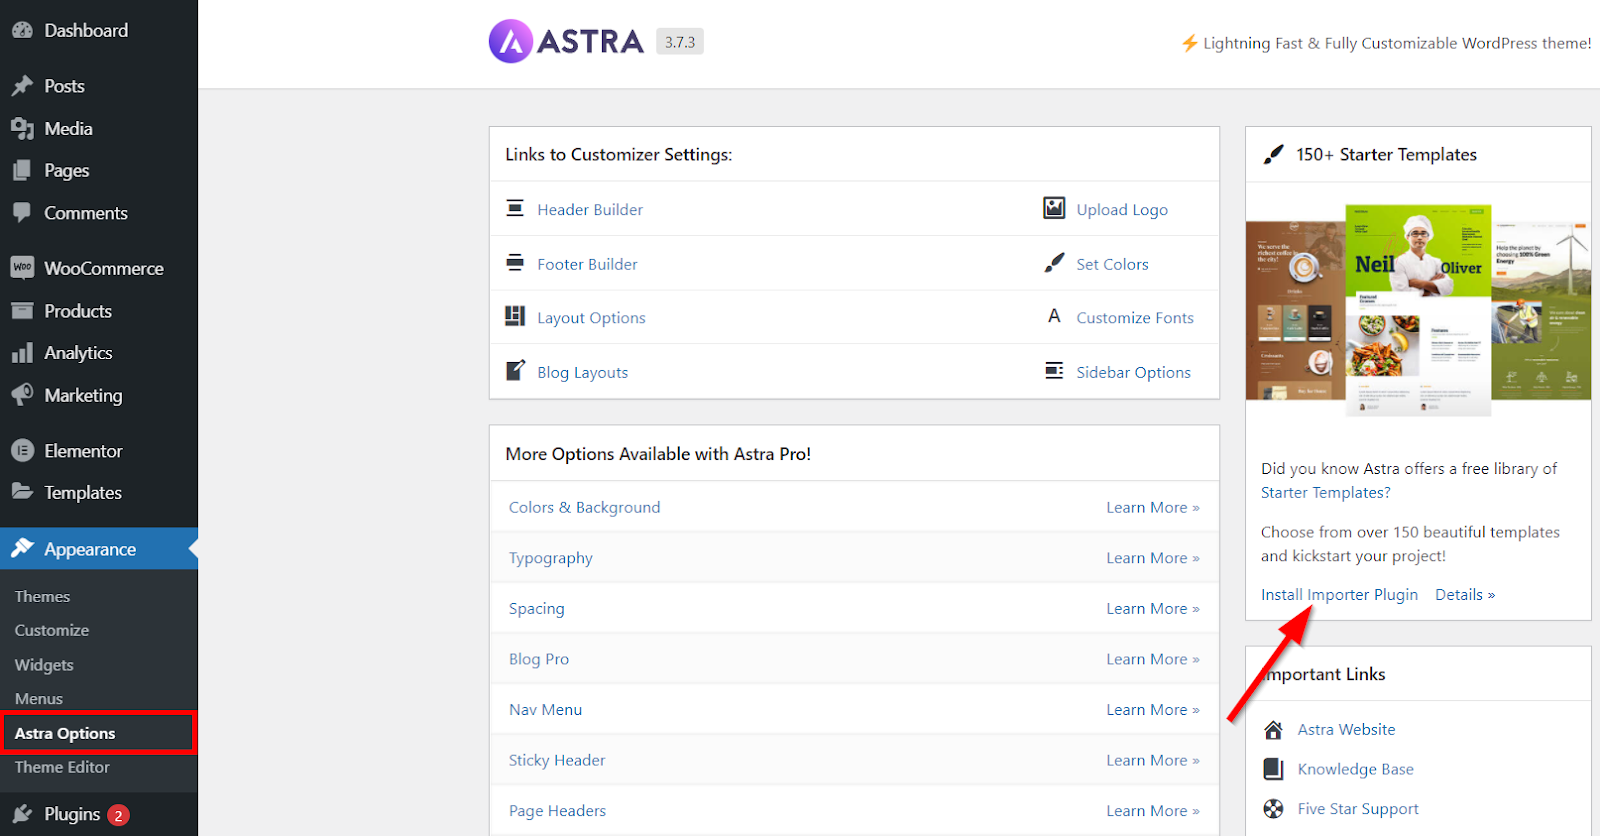Click the Set Colors brush icon
The image size is (1600, 836).
(x=1054, y=263)
